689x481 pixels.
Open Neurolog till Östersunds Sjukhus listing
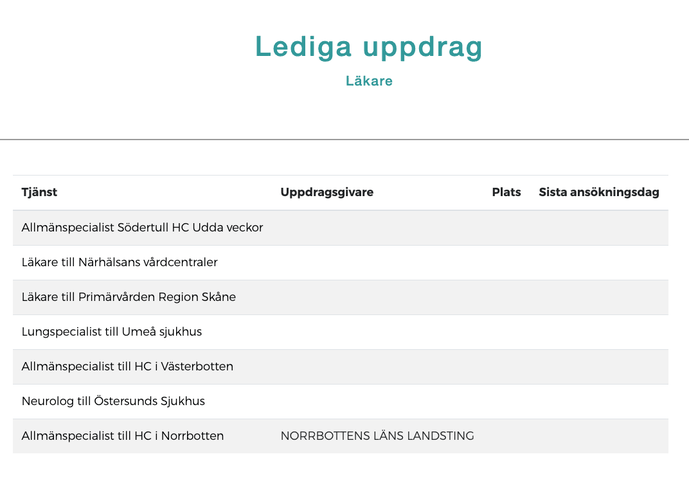[x=113, y=401]
